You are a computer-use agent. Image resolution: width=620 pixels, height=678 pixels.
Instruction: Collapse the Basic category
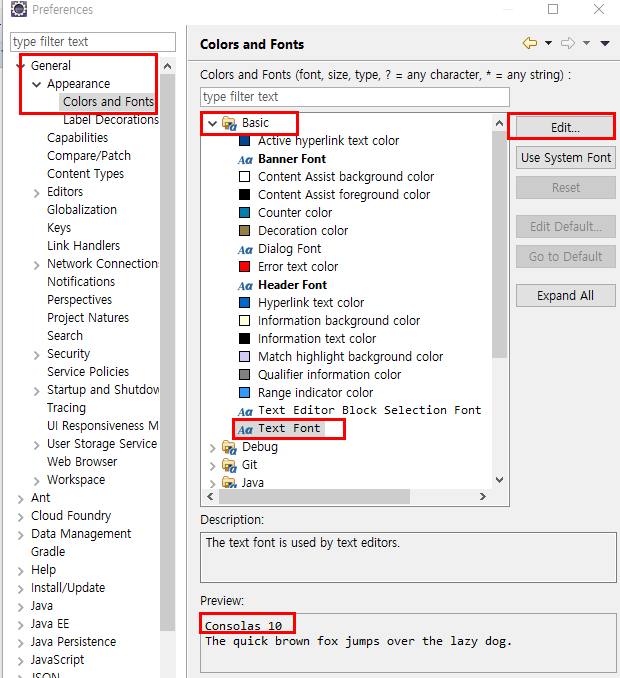(x=212, y=124)
